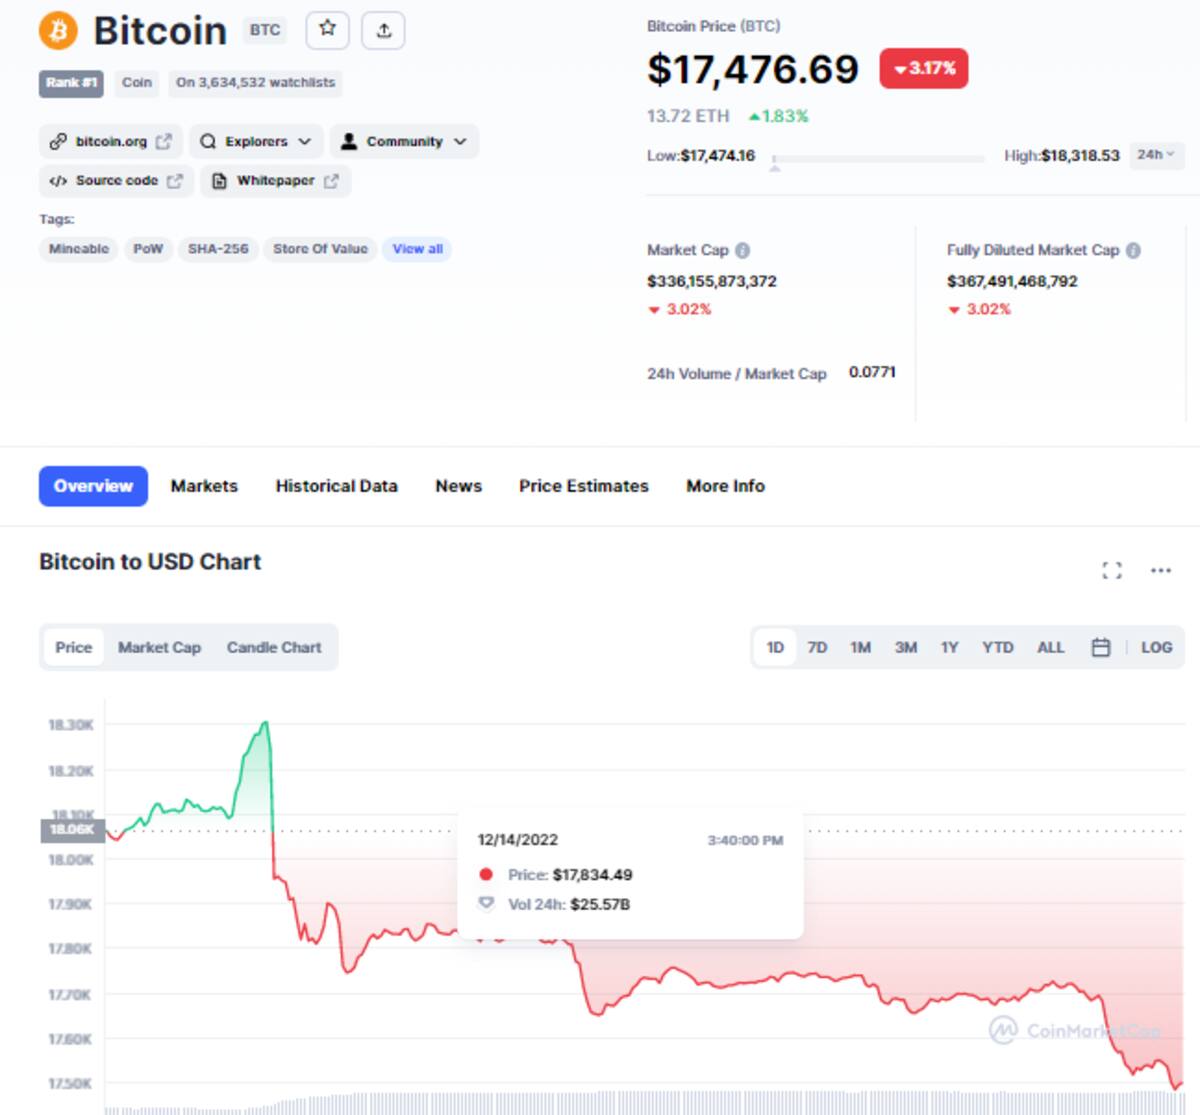Click the tooltip Vol 24h $25.57B
The image size is (1200, 1115).
(599, 905)
